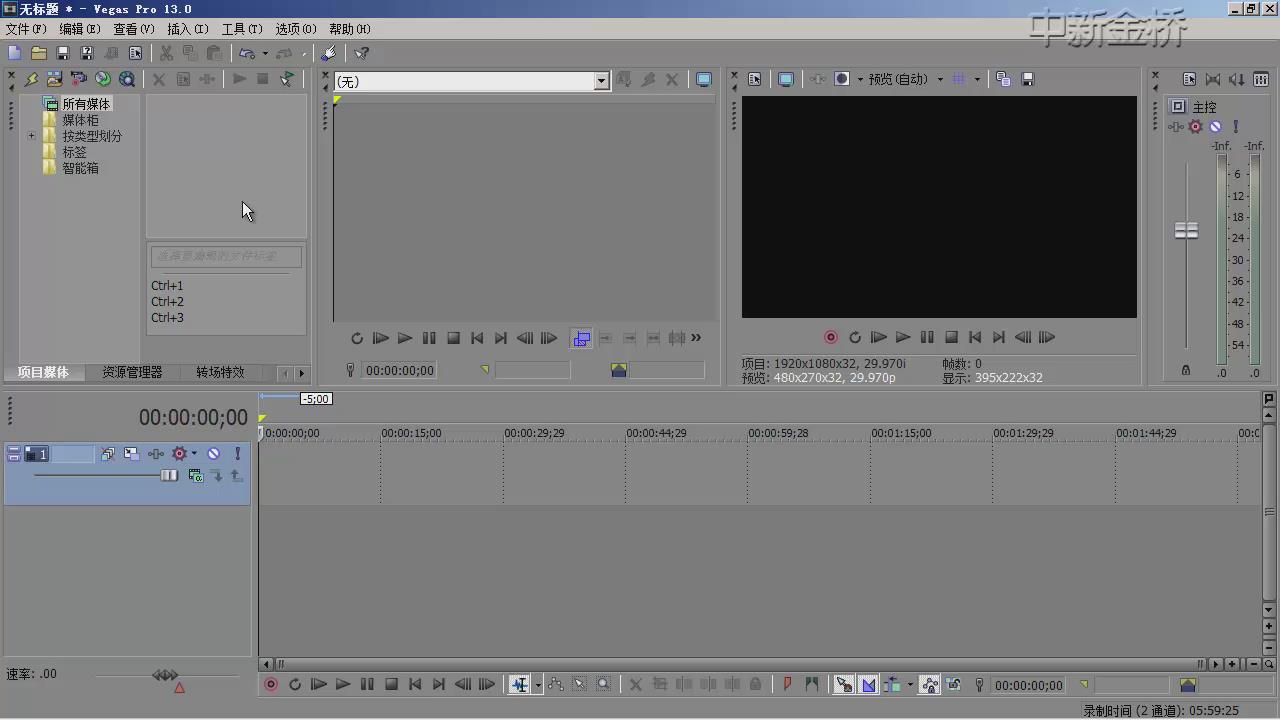Image resolution: width=1280 pixels, height=720 pixels.
Task: Open the split screen view dropdown arrow
Action: (x=860, y=79)
